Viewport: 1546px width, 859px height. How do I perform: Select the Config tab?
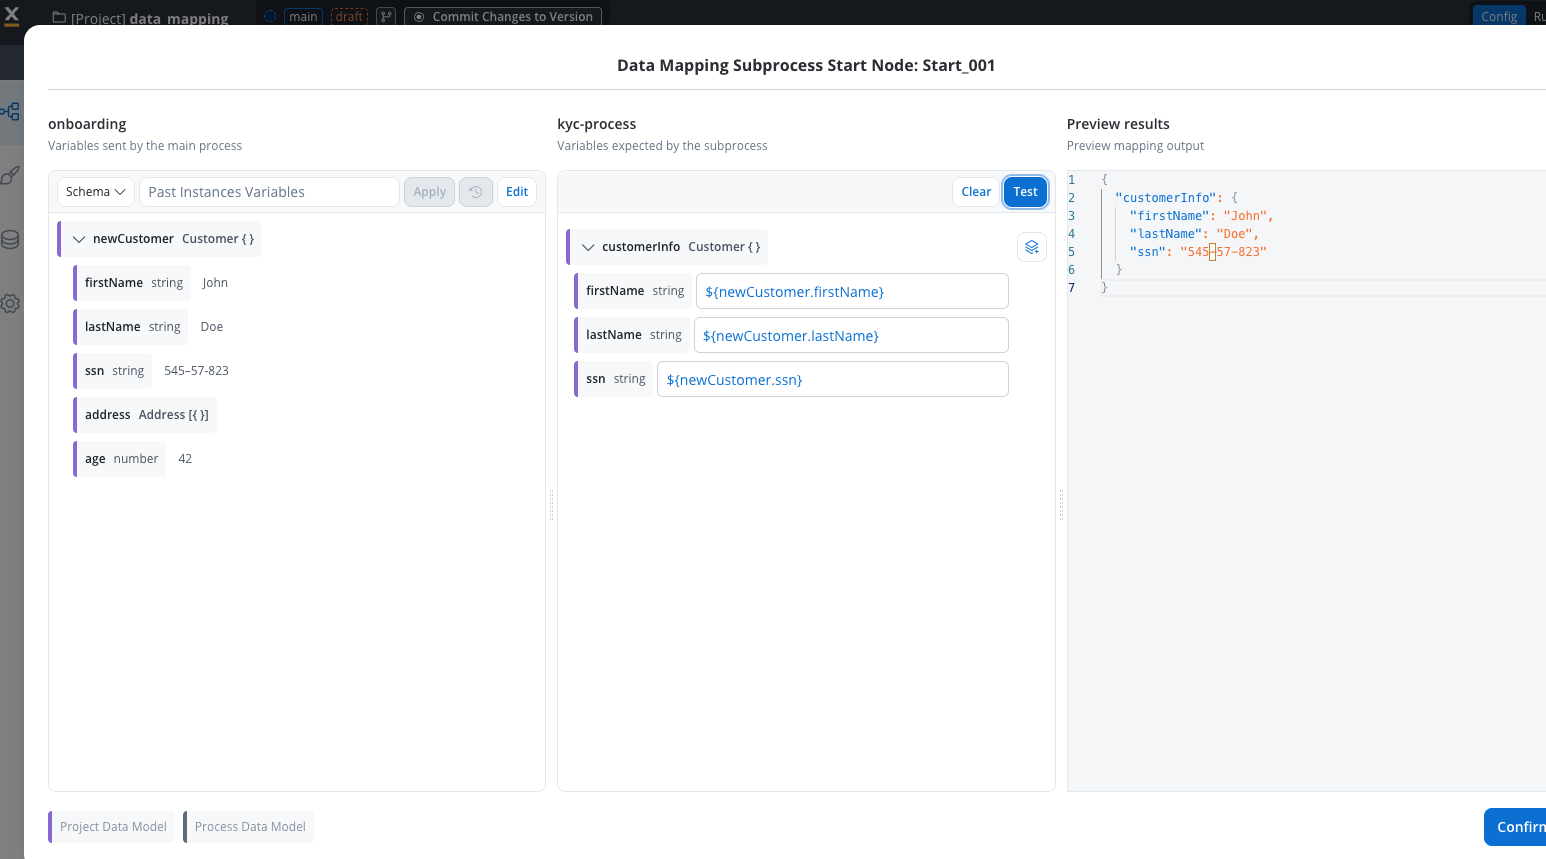[x=1498, y=16]
